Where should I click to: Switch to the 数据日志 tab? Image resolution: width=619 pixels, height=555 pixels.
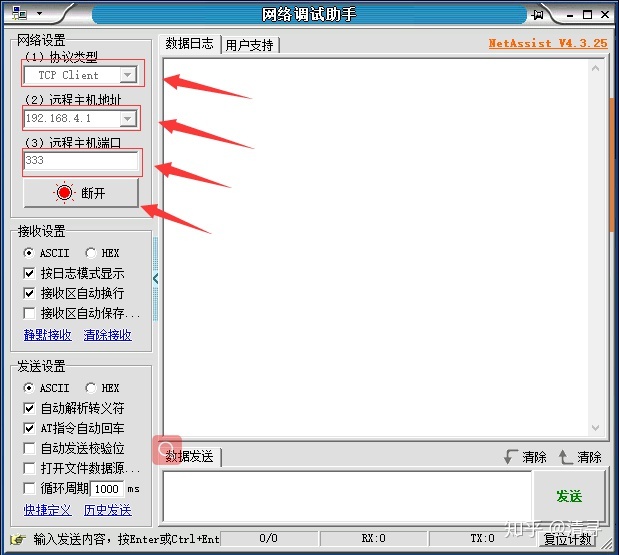tap(189, 43)
